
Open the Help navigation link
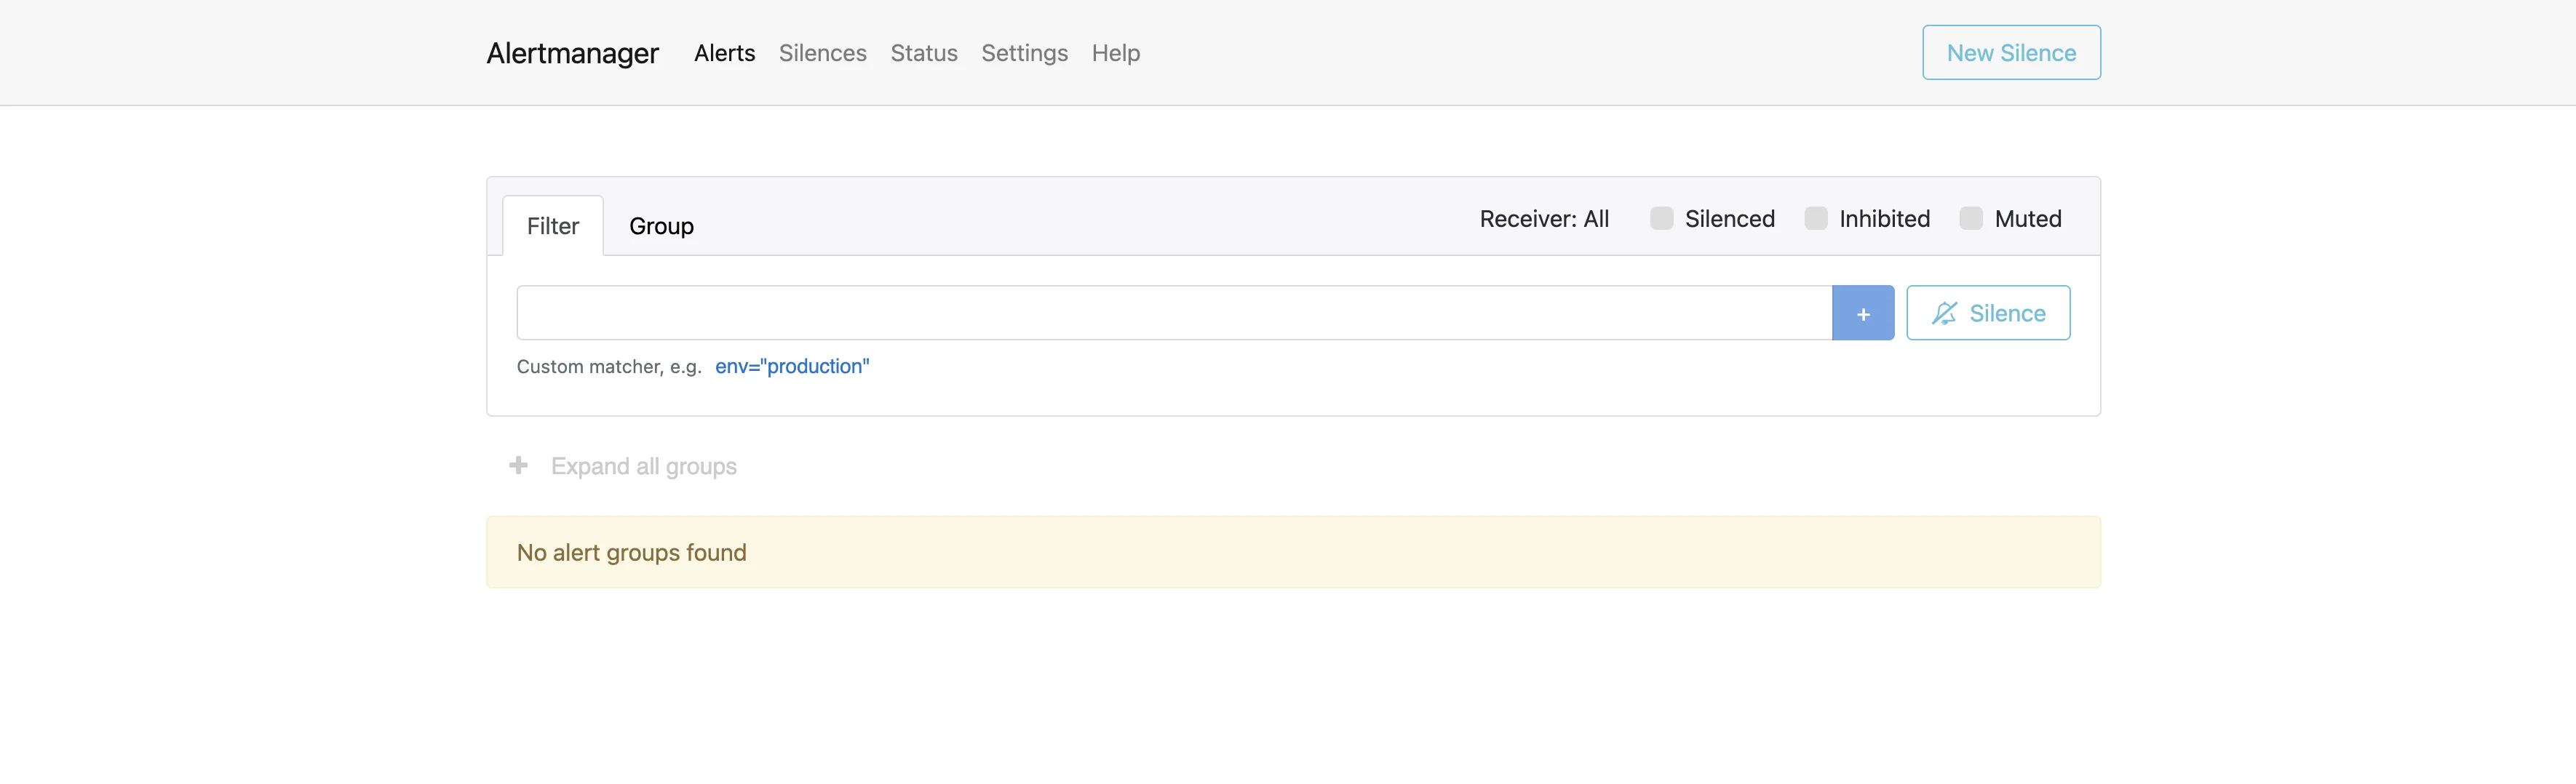1115,53
